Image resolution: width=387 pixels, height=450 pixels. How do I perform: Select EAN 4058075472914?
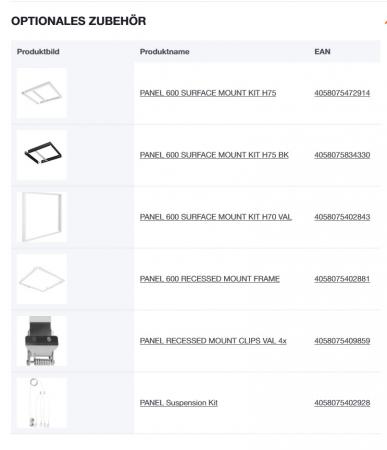click(x=342, y=93)
